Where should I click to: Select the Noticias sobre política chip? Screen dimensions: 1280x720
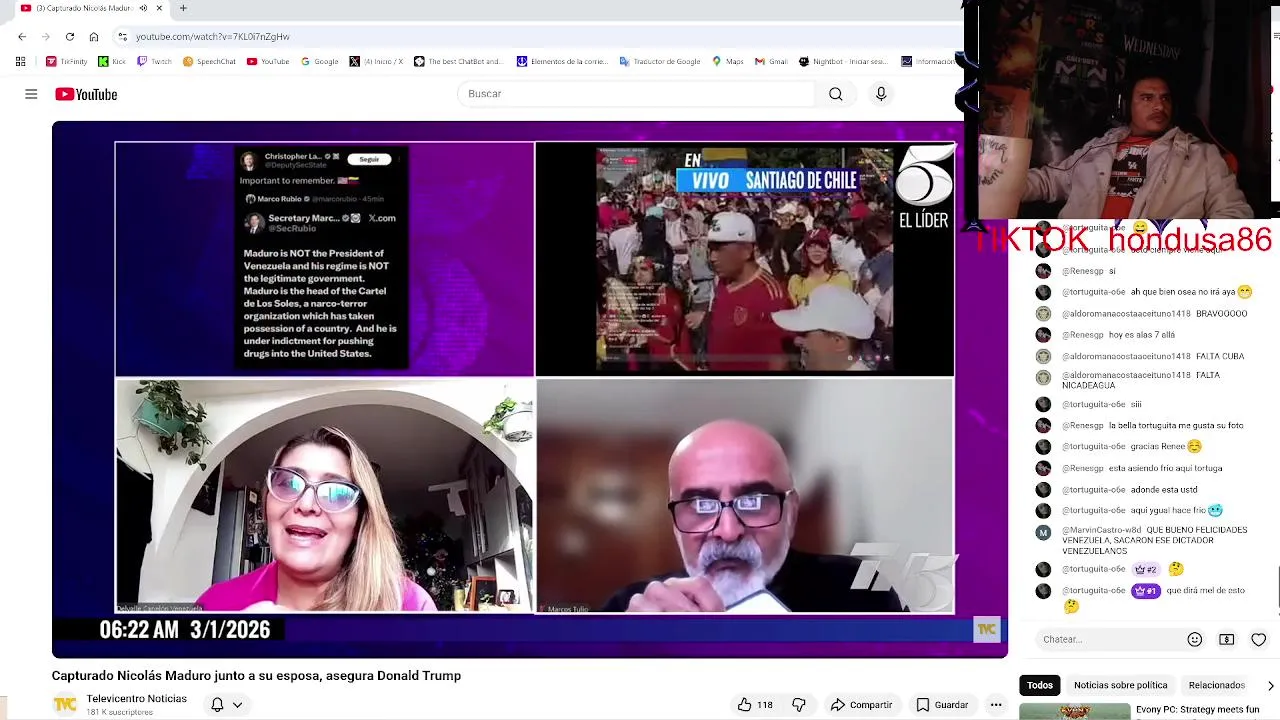1120,685
